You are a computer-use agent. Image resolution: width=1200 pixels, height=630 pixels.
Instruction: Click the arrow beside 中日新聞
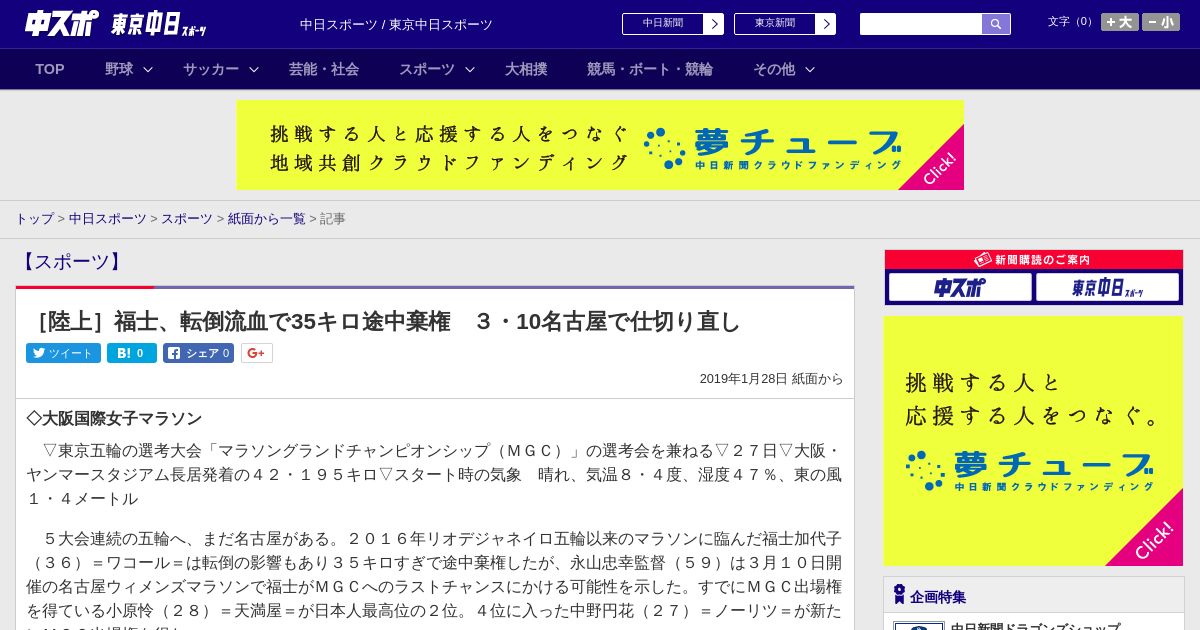click(714, 24)
